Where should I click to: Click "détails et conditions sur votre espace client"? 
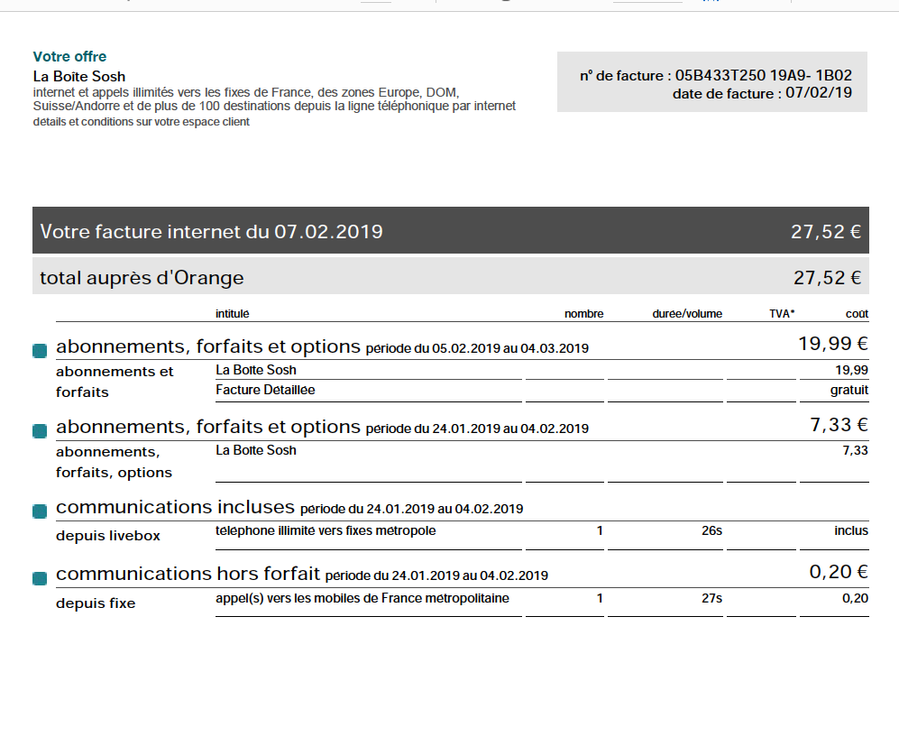coord(141,122)
